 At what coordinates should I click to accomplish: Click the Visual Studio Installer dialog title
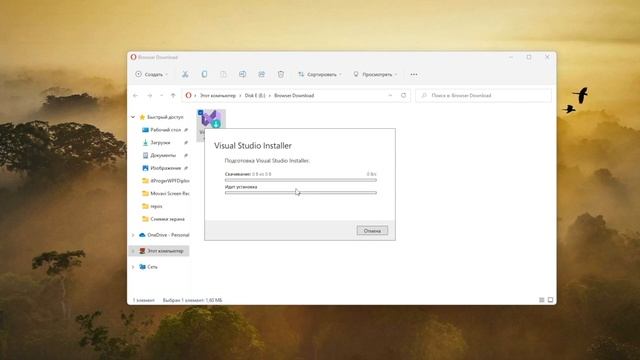click(x=253, y=146)
